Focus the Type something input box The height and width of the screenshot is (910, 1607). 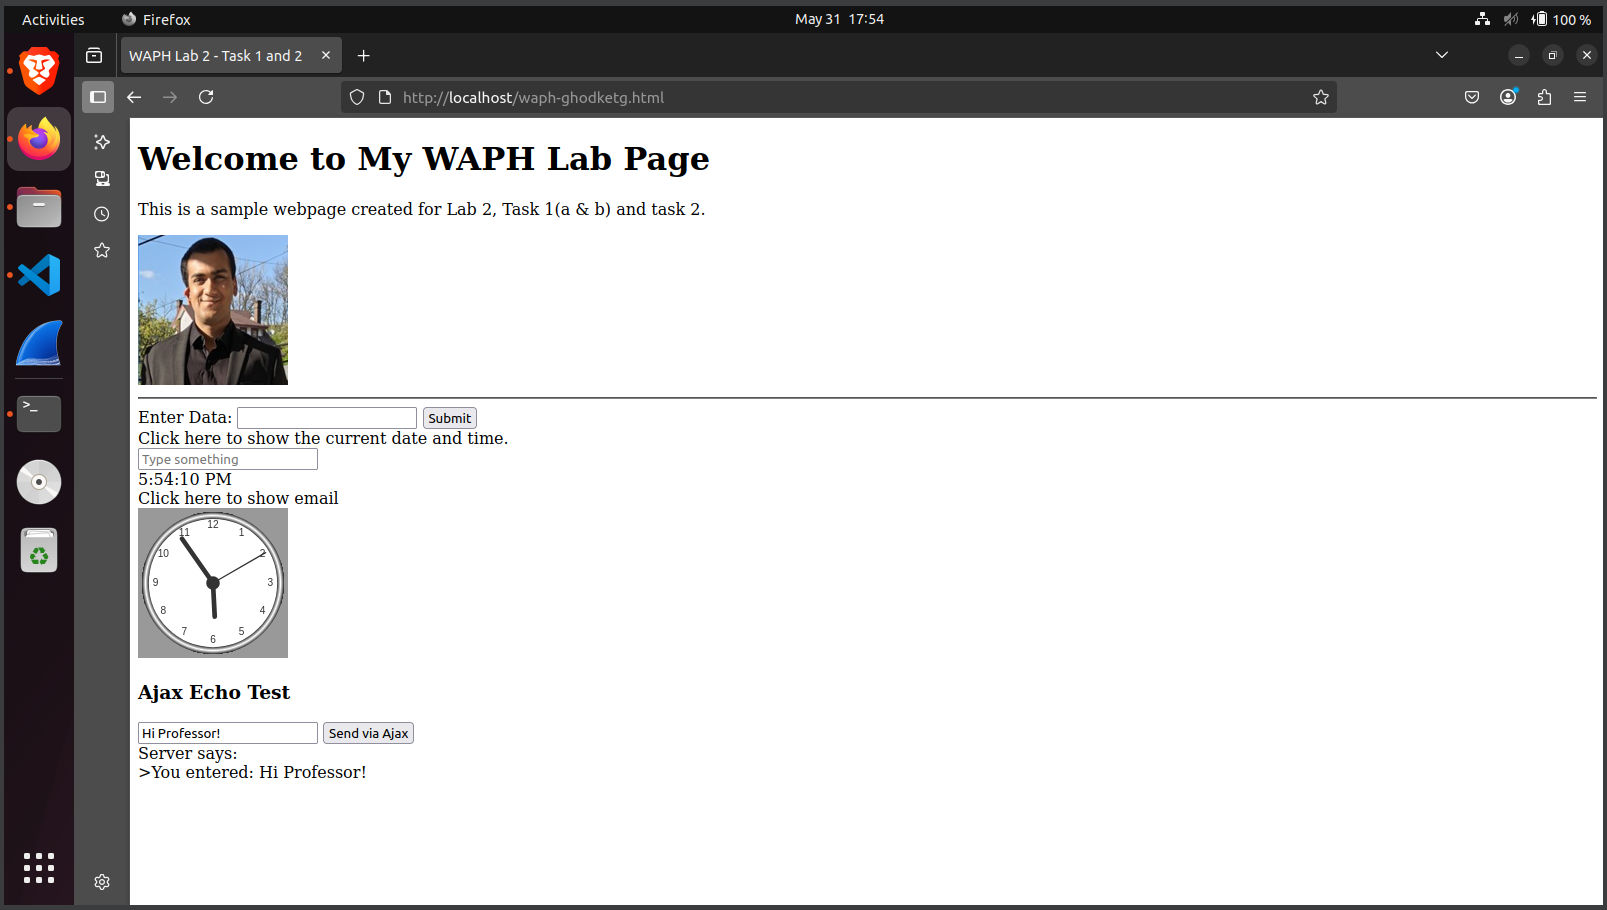point(228,459)
